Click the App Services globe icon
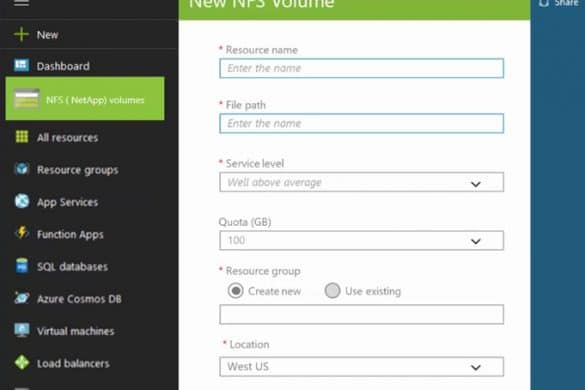The width and height of the screenshot is (585, 390). click(22, 201)
